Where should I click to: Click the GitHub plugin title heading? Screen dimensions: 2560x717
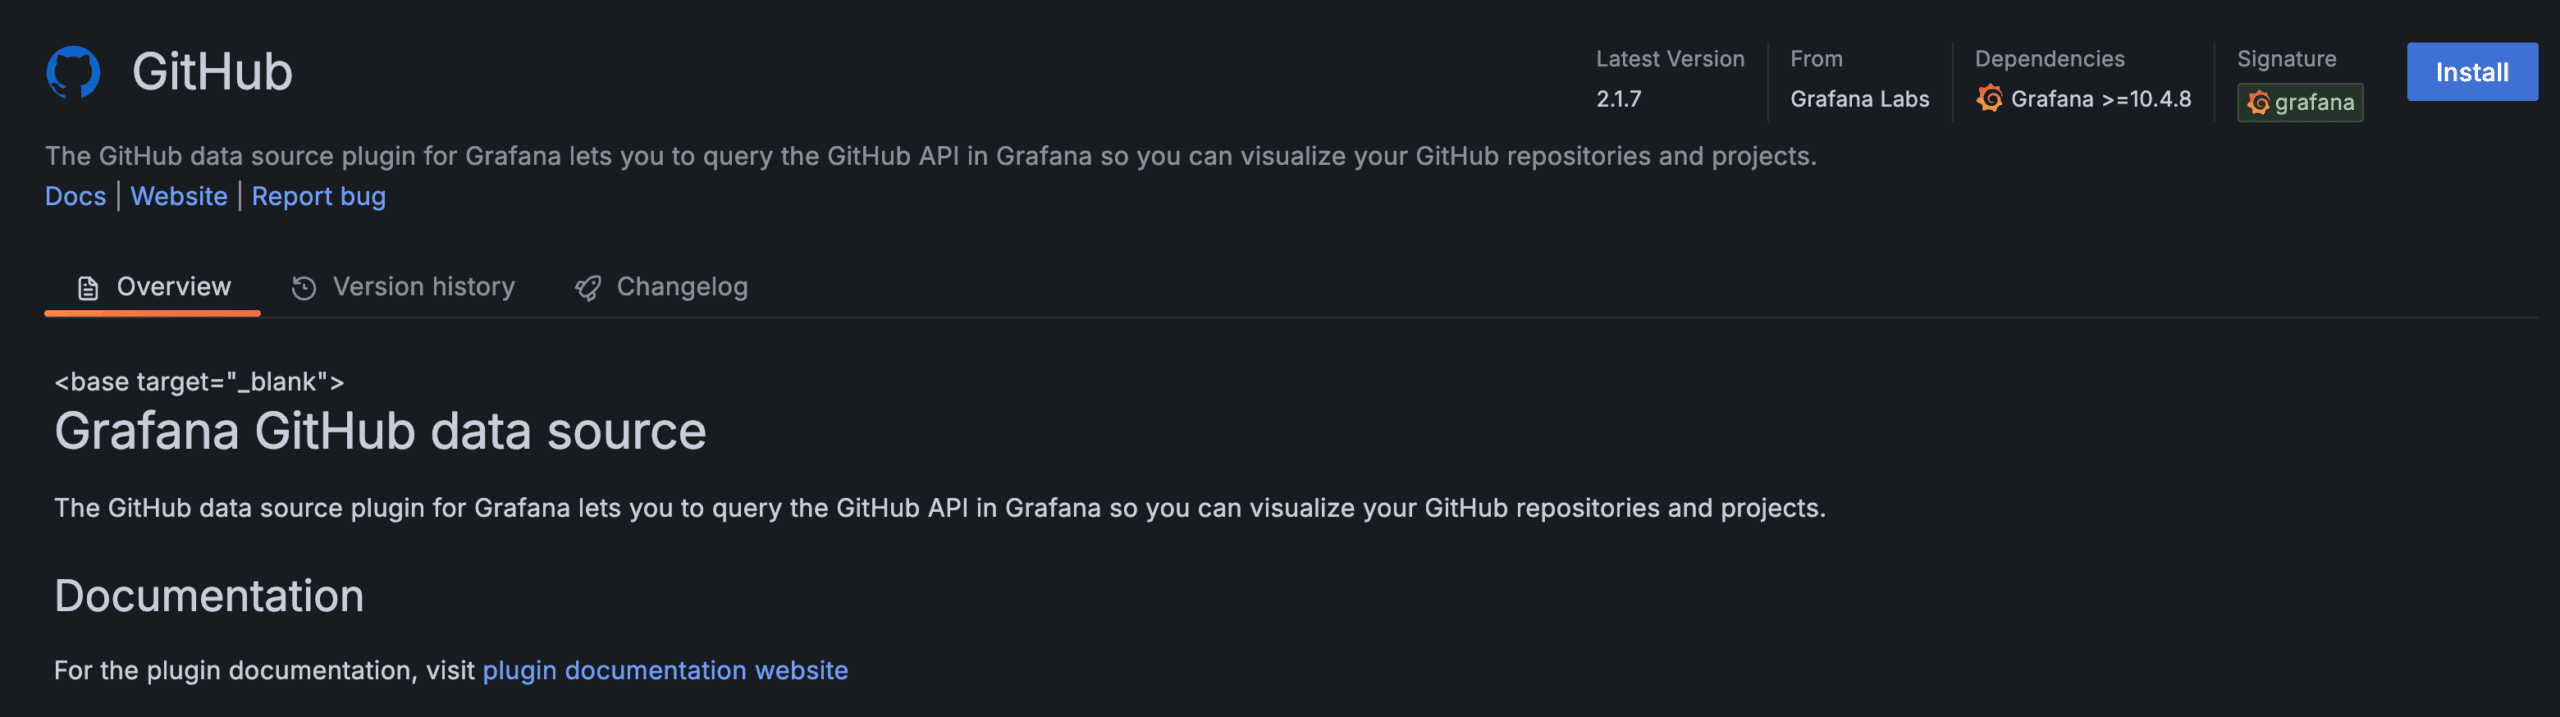click(212, 72)
